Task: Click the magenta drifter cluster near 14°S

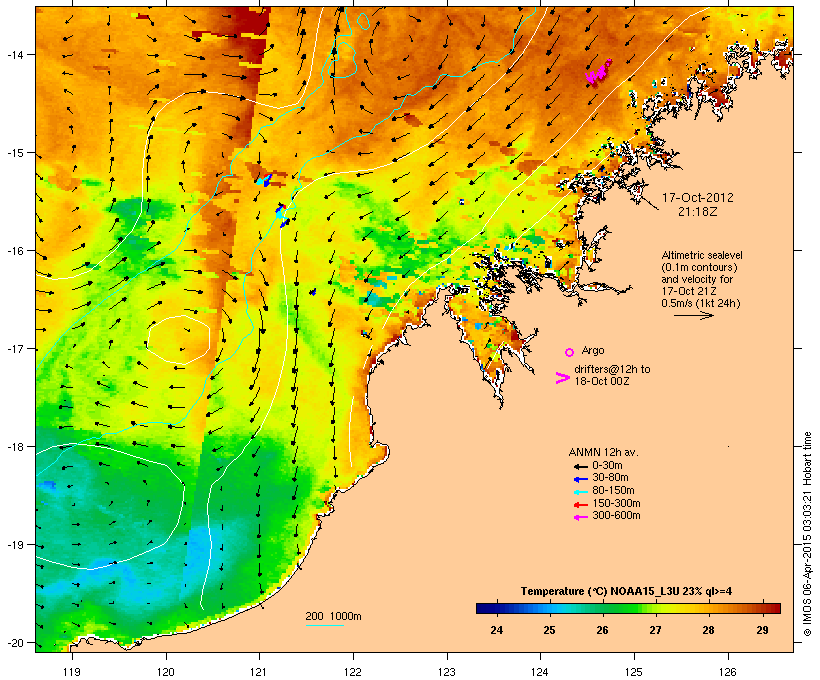Action: 598,72
